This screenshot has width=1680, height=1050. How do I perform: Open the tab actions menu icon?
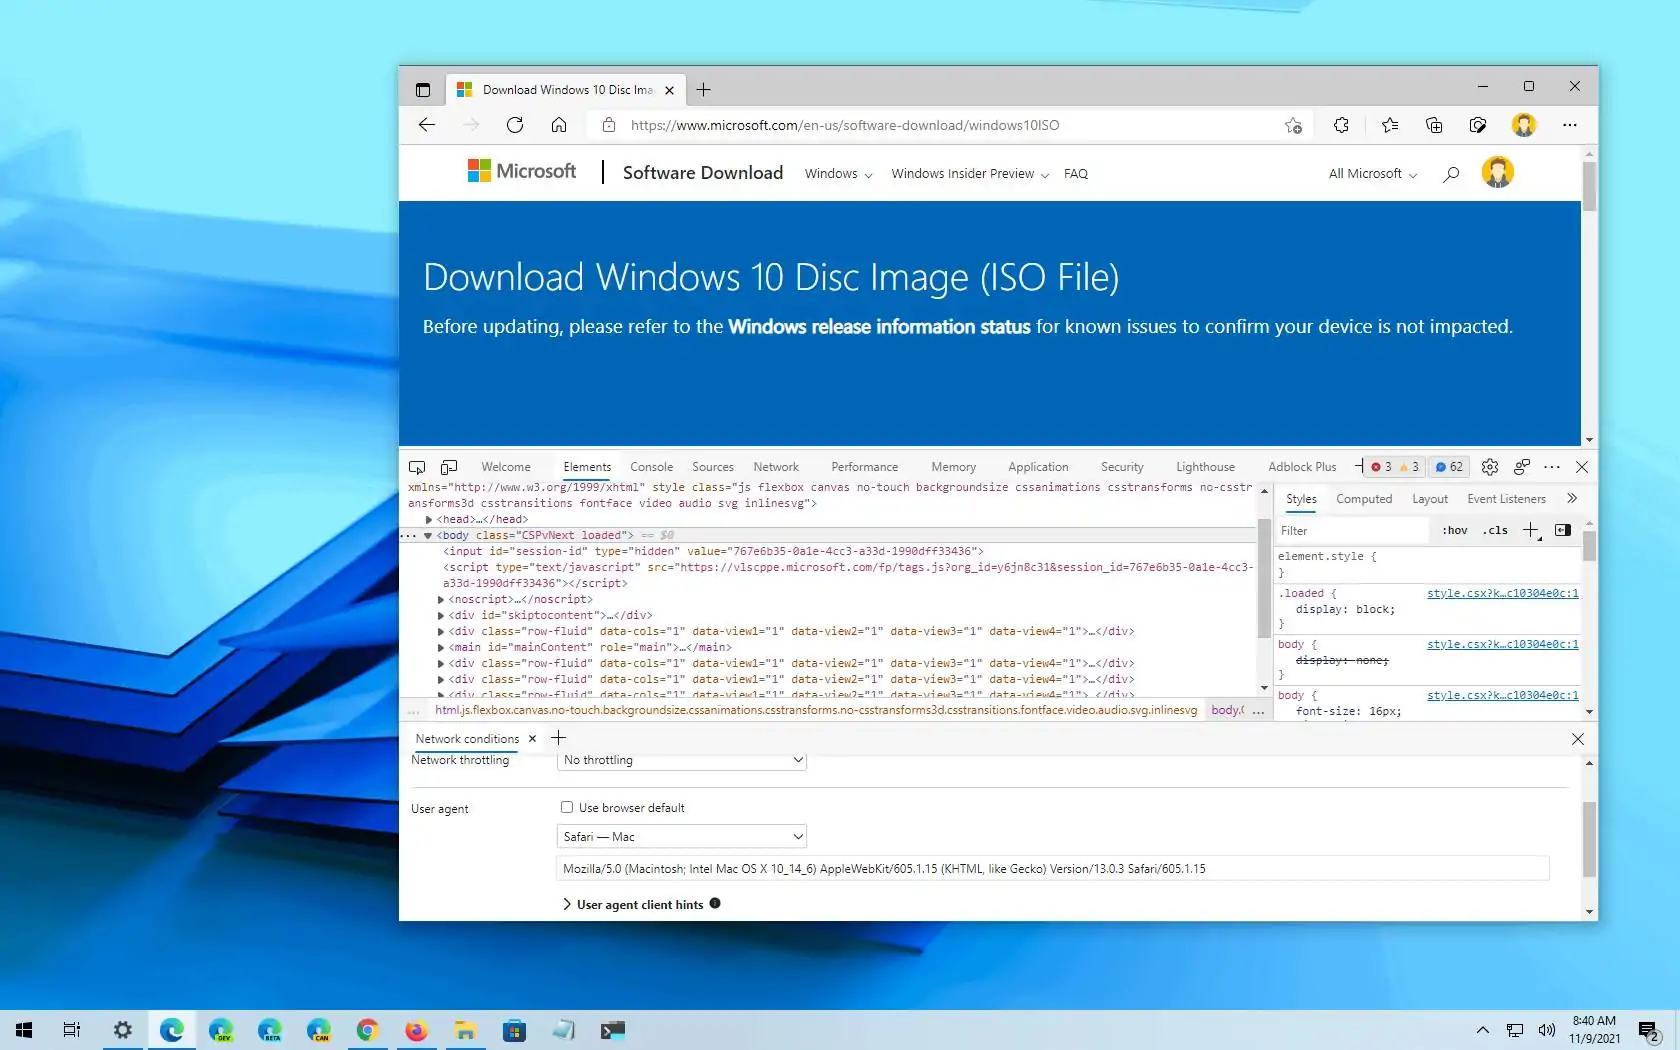[423, 90]
